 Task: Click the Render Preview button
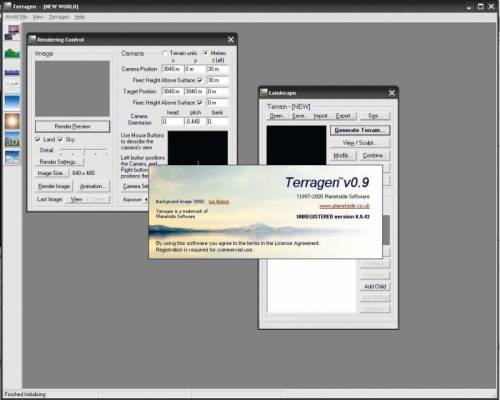point(72,126)
